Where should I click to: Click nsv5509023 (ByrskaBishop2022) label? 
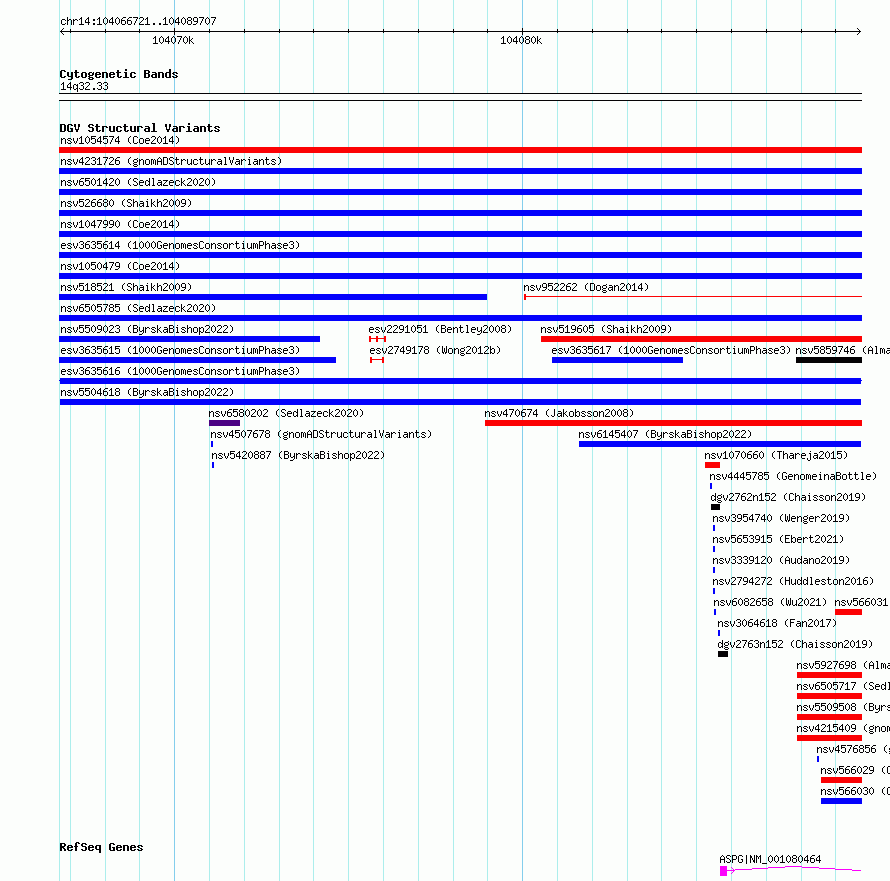[147, 329]
